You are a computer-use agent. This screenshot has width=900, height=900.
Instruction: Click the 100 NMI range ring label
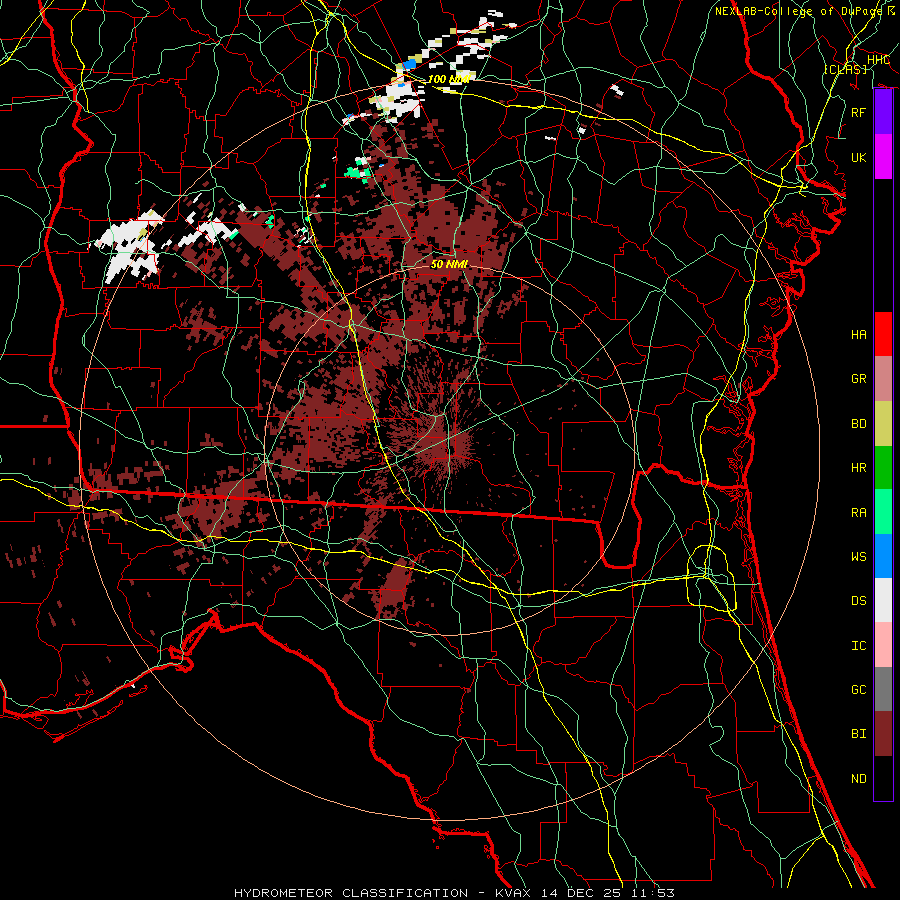449,79
